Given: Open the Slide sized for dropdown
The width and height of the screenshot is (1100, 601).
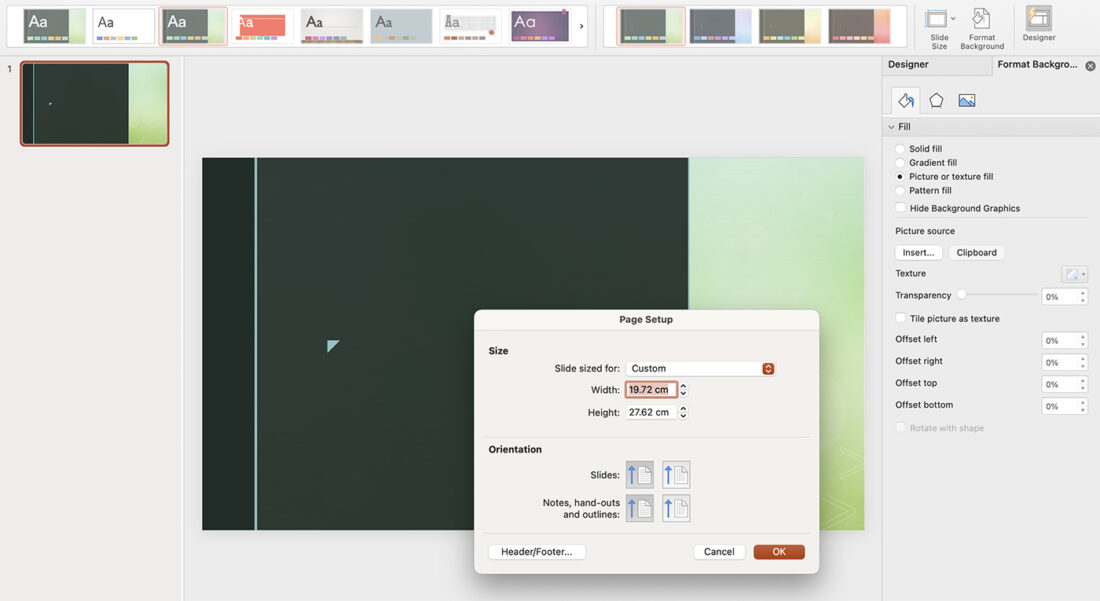Looking at the screenshot, I should coord(700,368).
